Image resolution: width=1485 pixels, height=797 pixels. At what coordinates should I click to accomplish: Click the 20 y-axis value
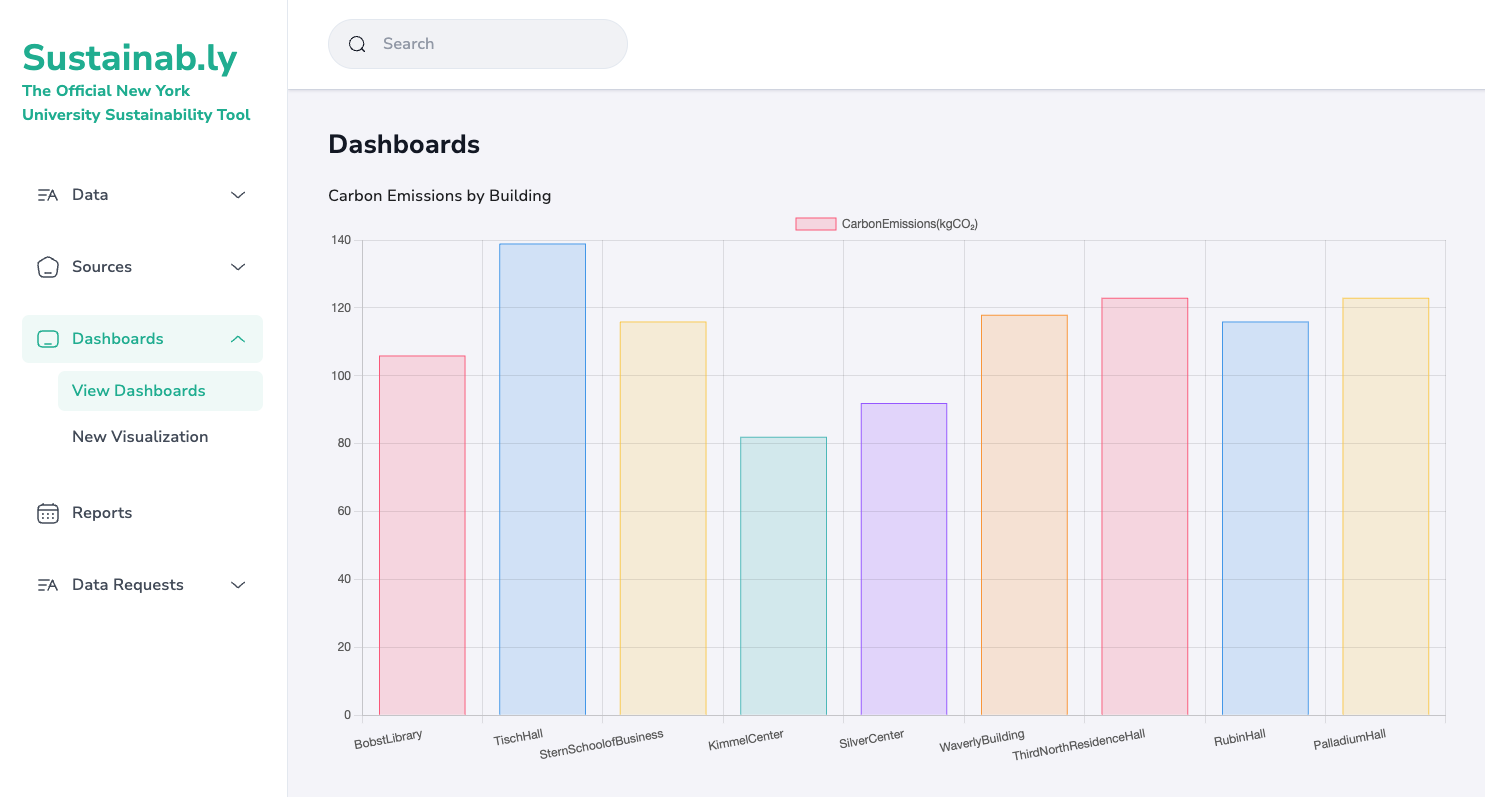(x=344, y=647)
